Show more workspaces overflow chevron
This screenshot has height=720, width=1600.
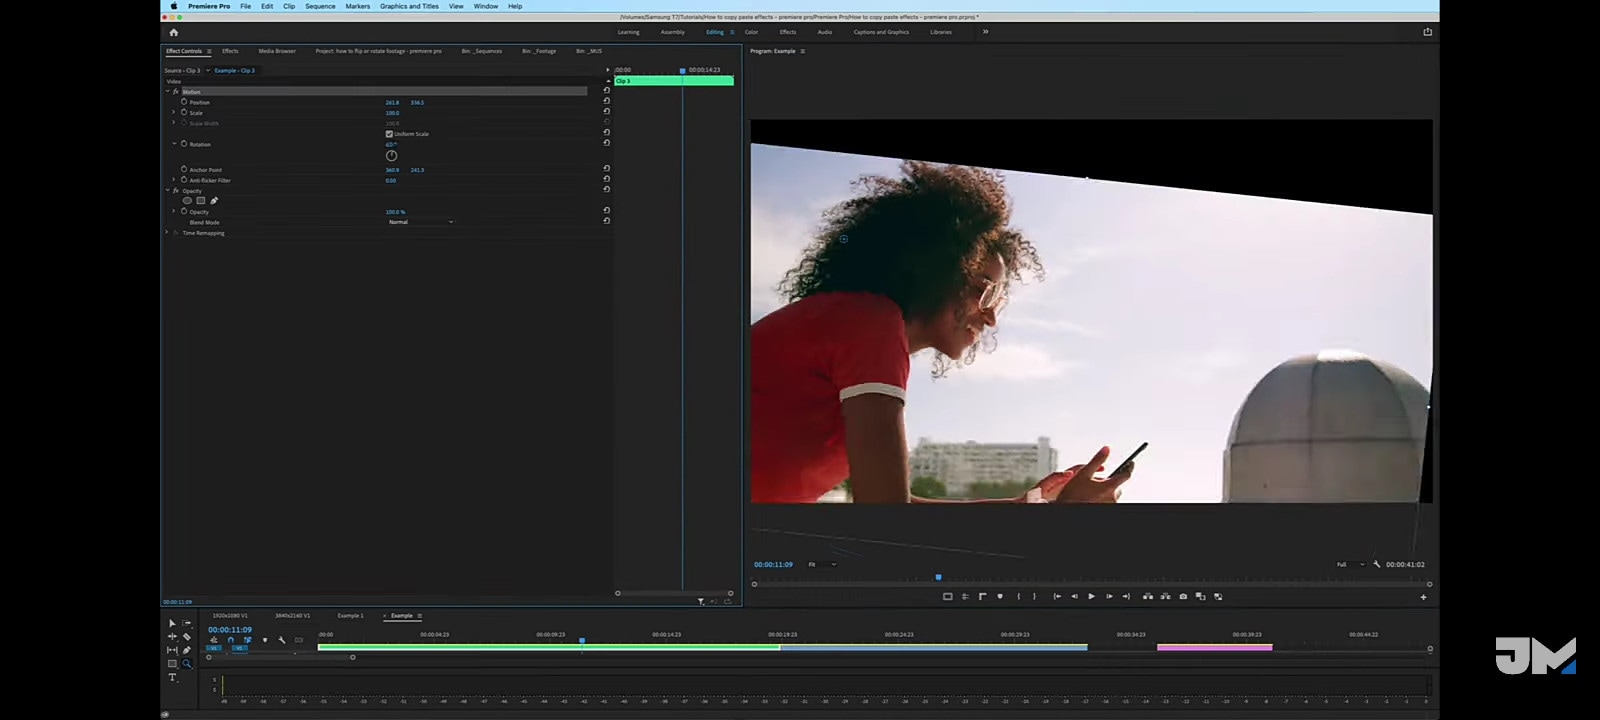[x=985, y=32]
